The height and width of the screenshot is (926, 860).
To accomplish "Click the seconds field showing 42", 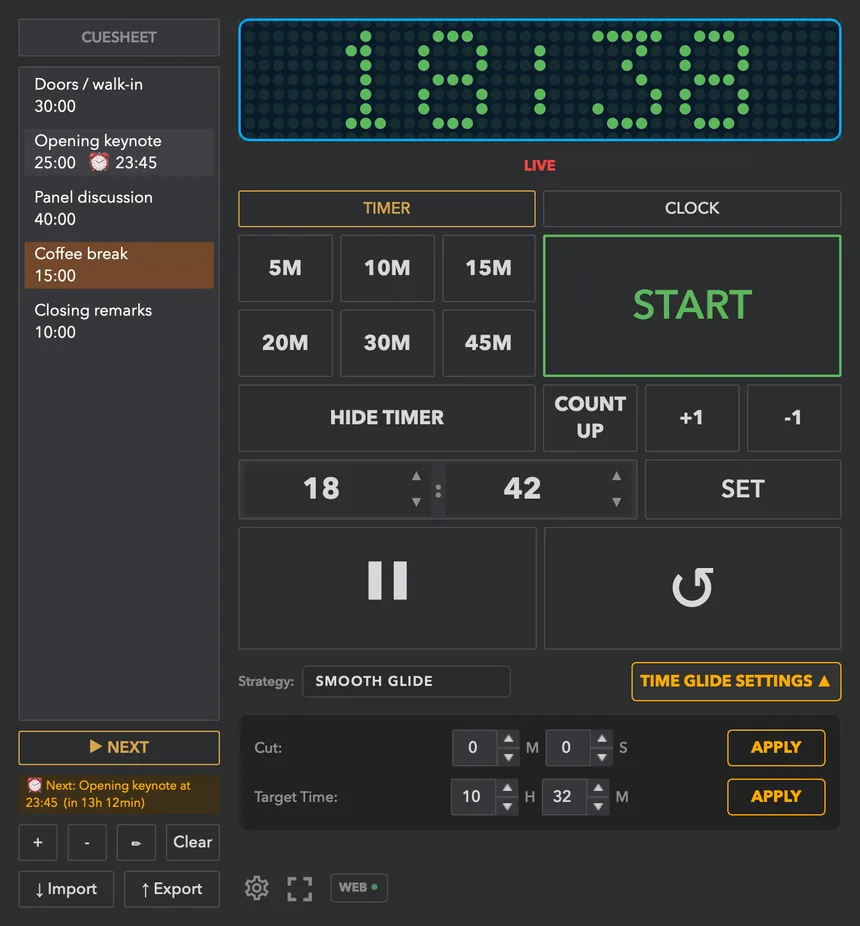I will click(x=523, y=489).
